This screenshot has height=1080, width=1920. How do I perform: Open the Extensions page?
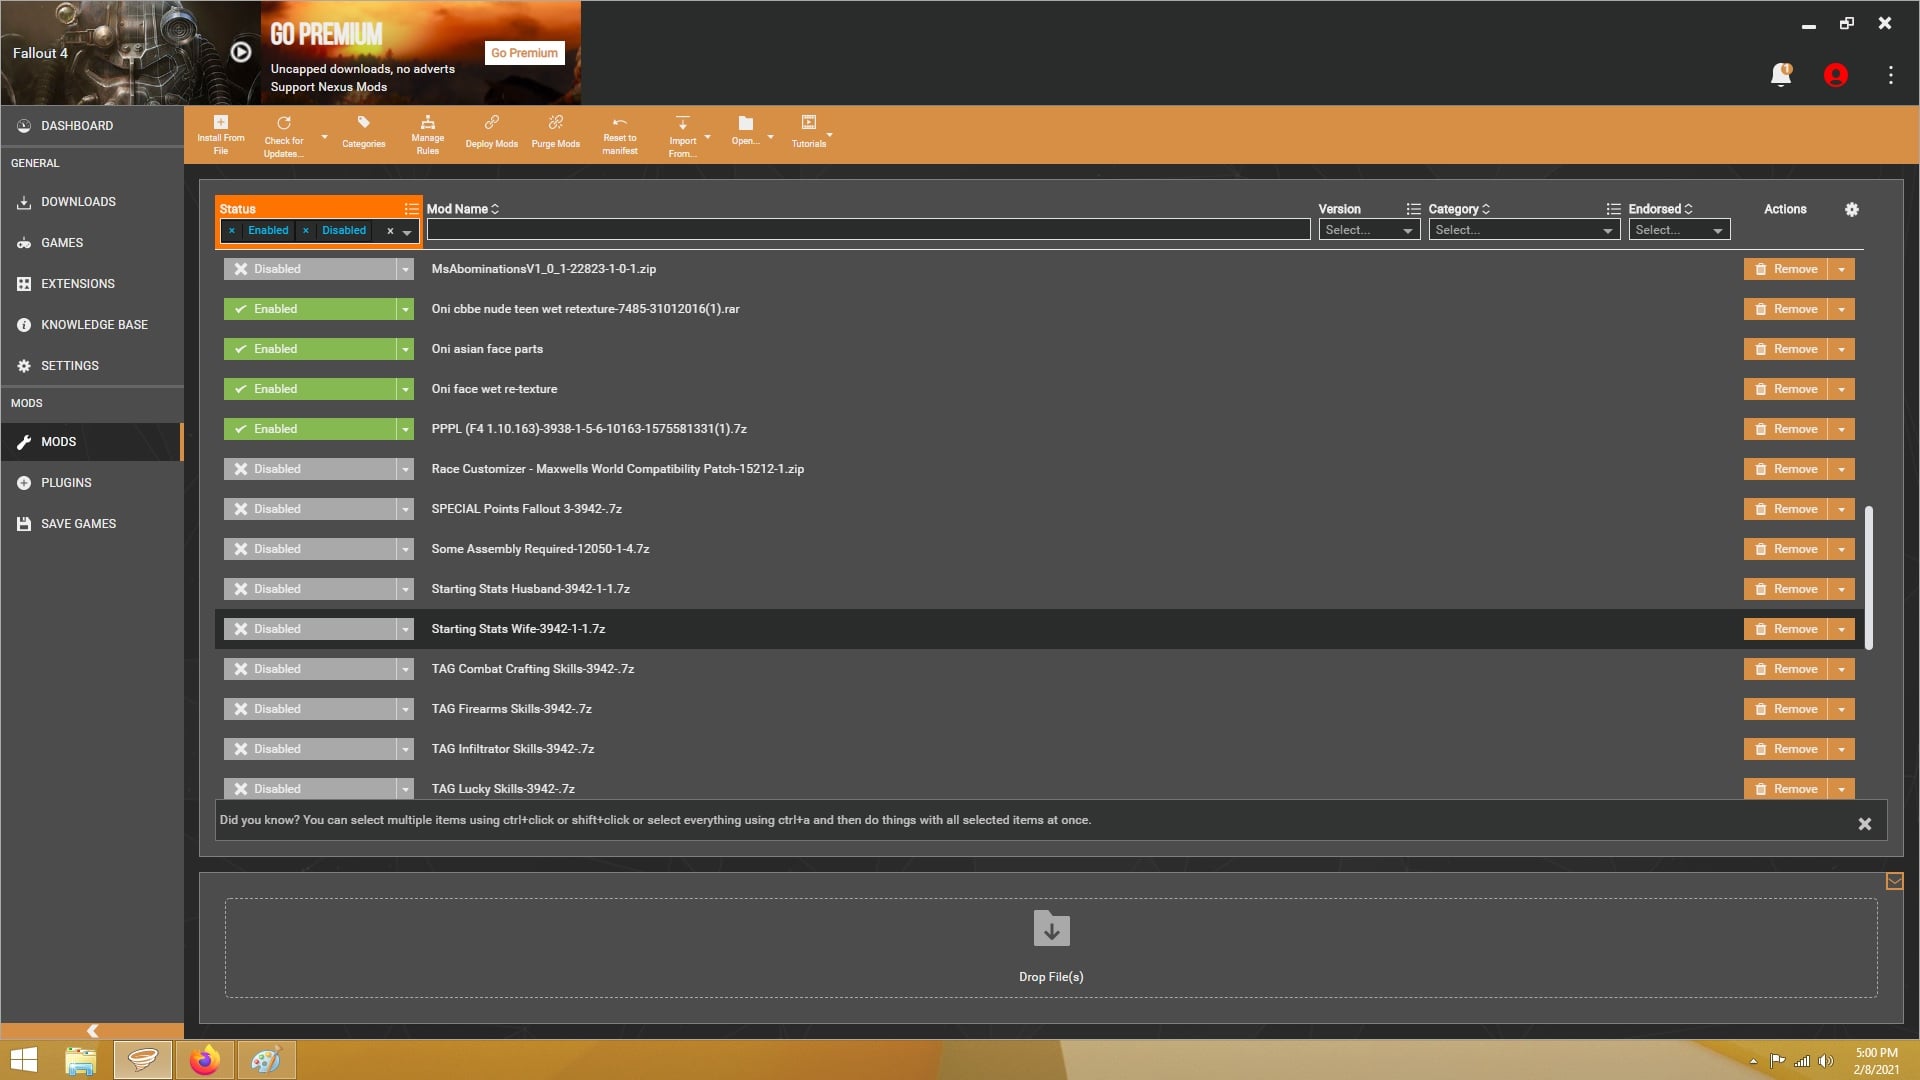[92, 284]
